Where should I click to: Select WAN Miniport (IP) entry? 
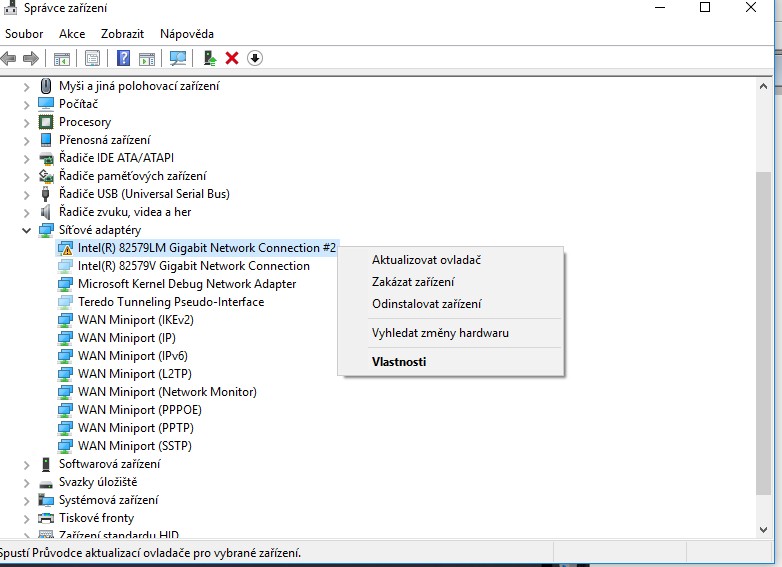coord(127,338)
